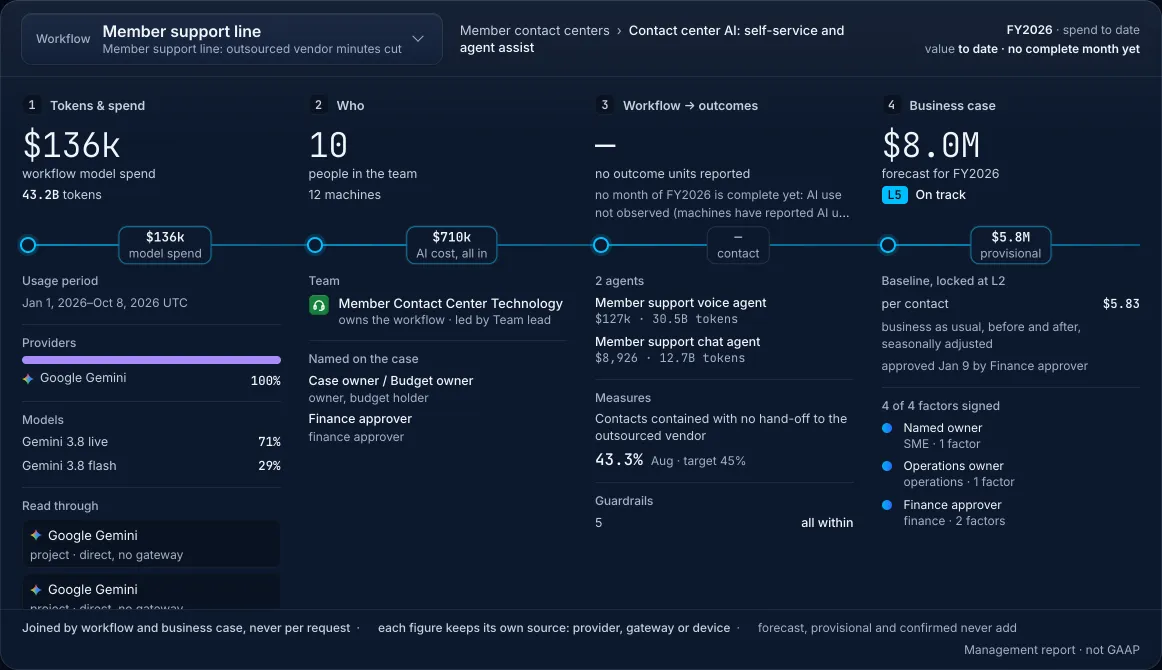Click the FY2026 spend to date label
The height and width of the screenshot is (670, 1162).
click(1073, 30)
